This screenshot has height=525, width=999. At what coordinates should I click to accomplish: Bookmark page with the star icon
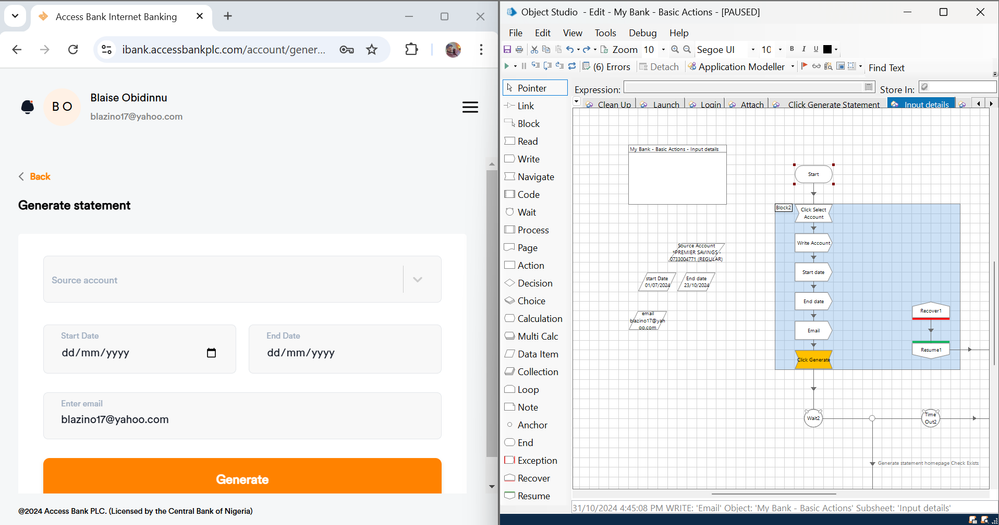372,50
